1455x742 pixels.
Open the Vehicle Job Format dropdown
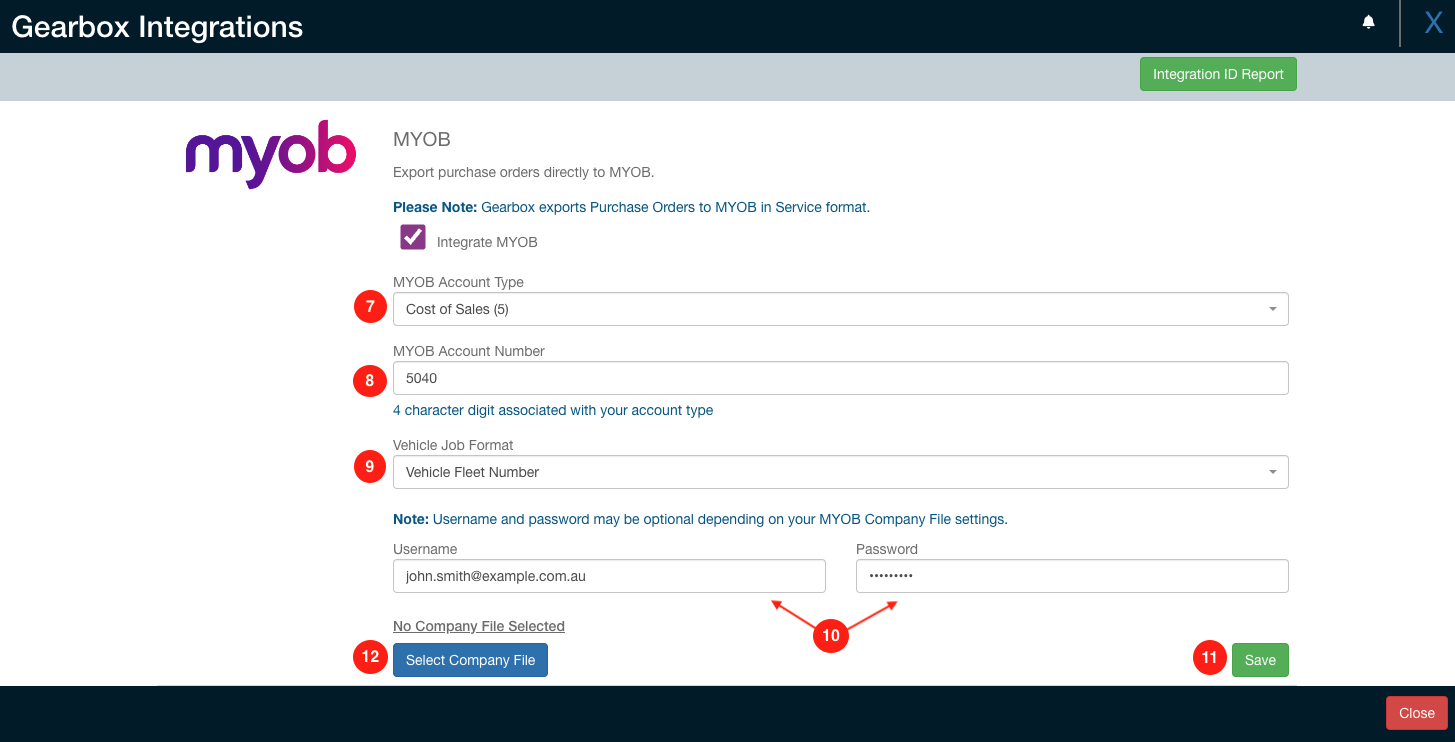(840, 471)
